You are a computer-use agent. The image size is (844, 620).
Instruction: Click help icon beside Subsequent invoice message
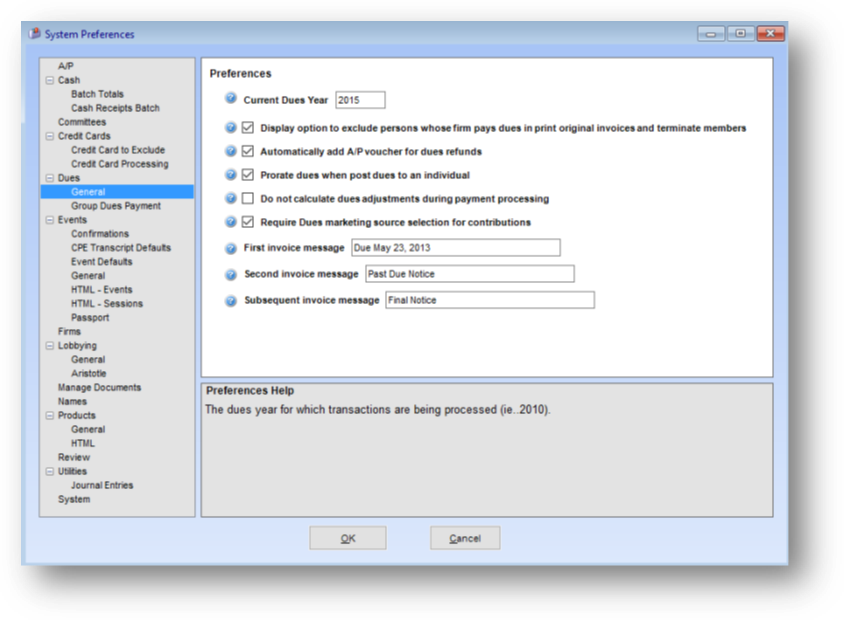pyautogui.click(x=230, y=300)
